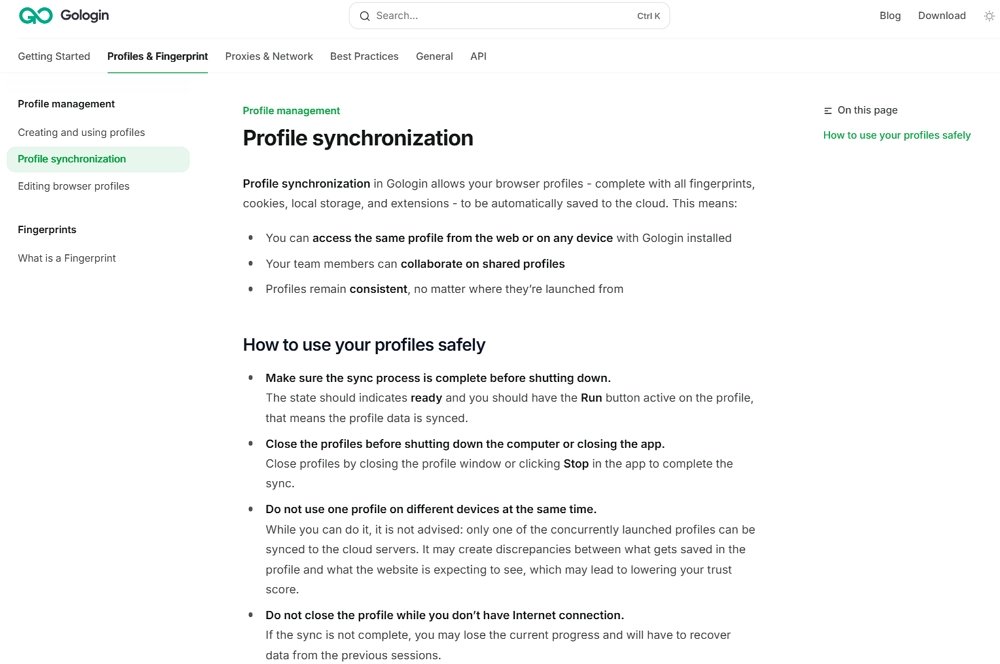The image size is (1000, 664).
Task: Click the Download link
Action: [941, 15]
